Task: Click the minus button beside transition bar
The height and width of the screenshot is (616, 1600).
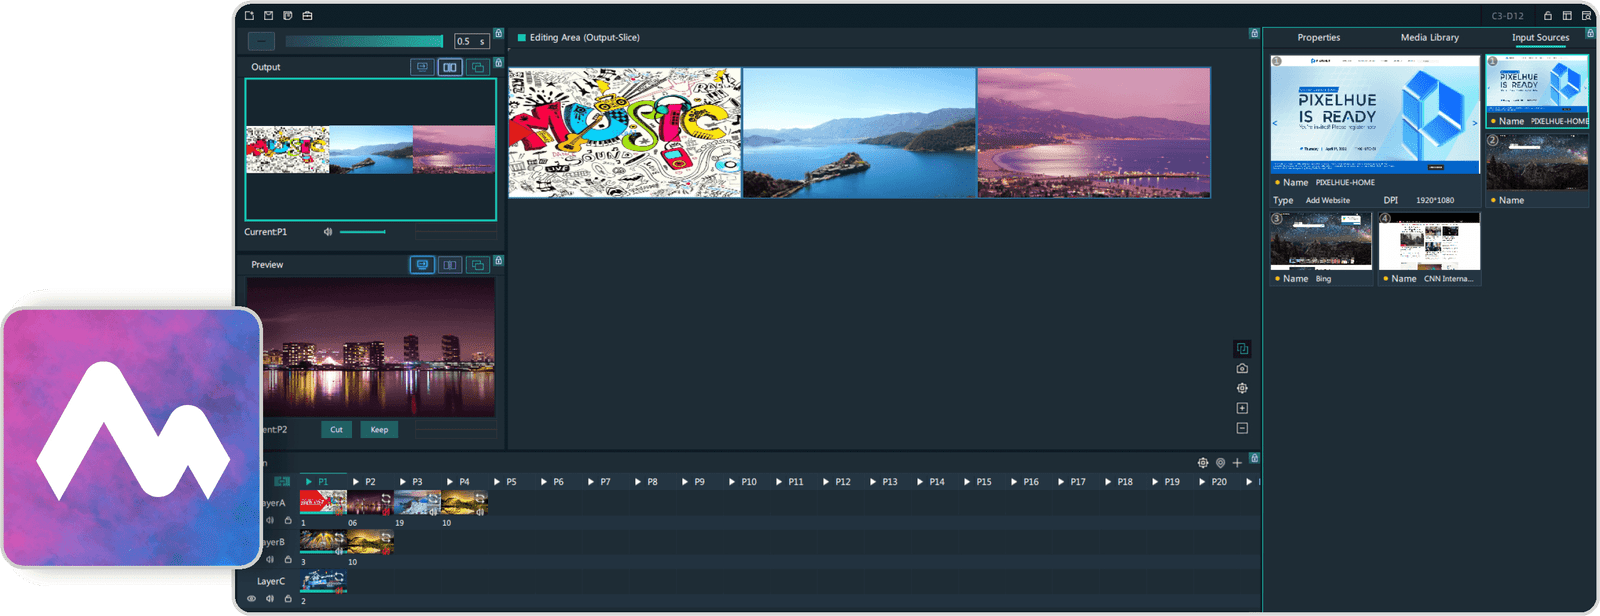Action: click(261, 41)
